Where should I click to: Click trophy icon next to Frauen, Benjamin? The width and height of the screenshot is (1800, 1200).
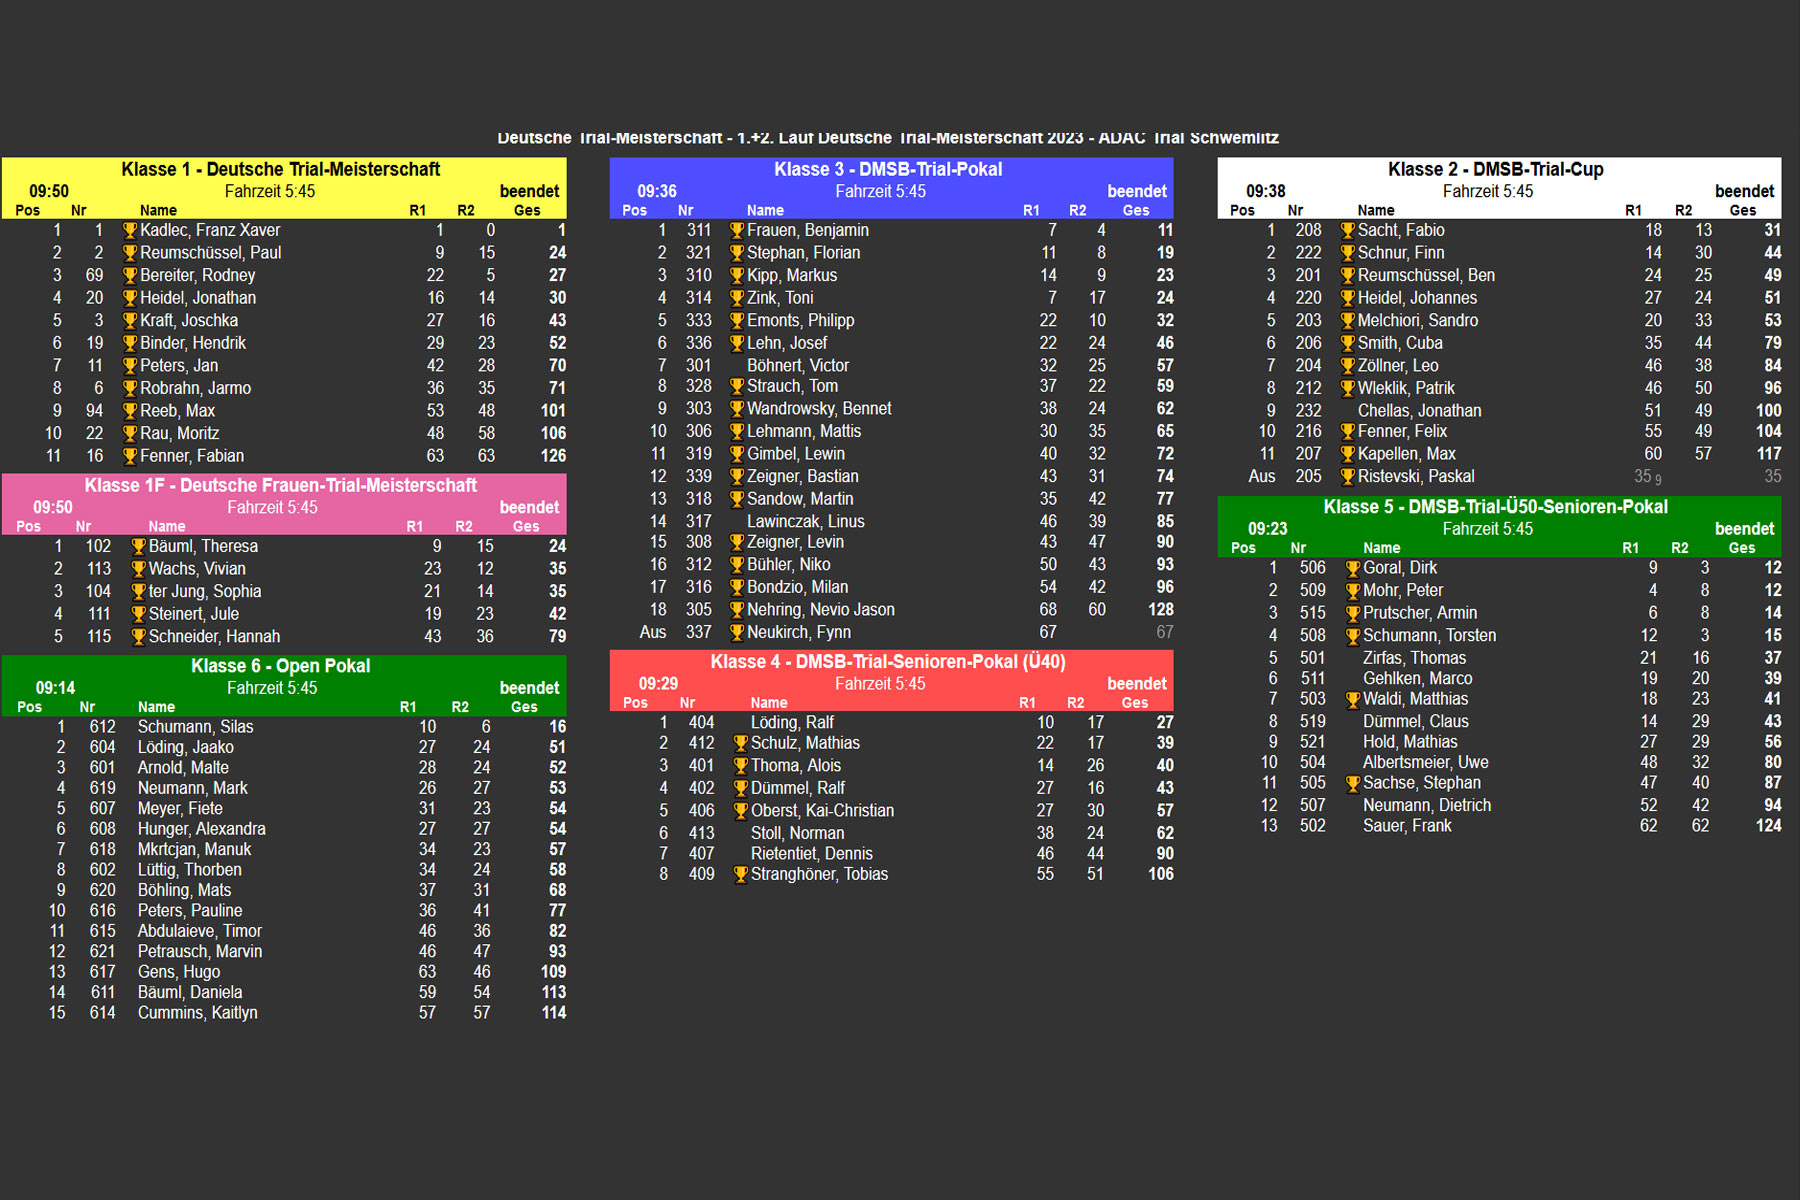click(737, 231)
